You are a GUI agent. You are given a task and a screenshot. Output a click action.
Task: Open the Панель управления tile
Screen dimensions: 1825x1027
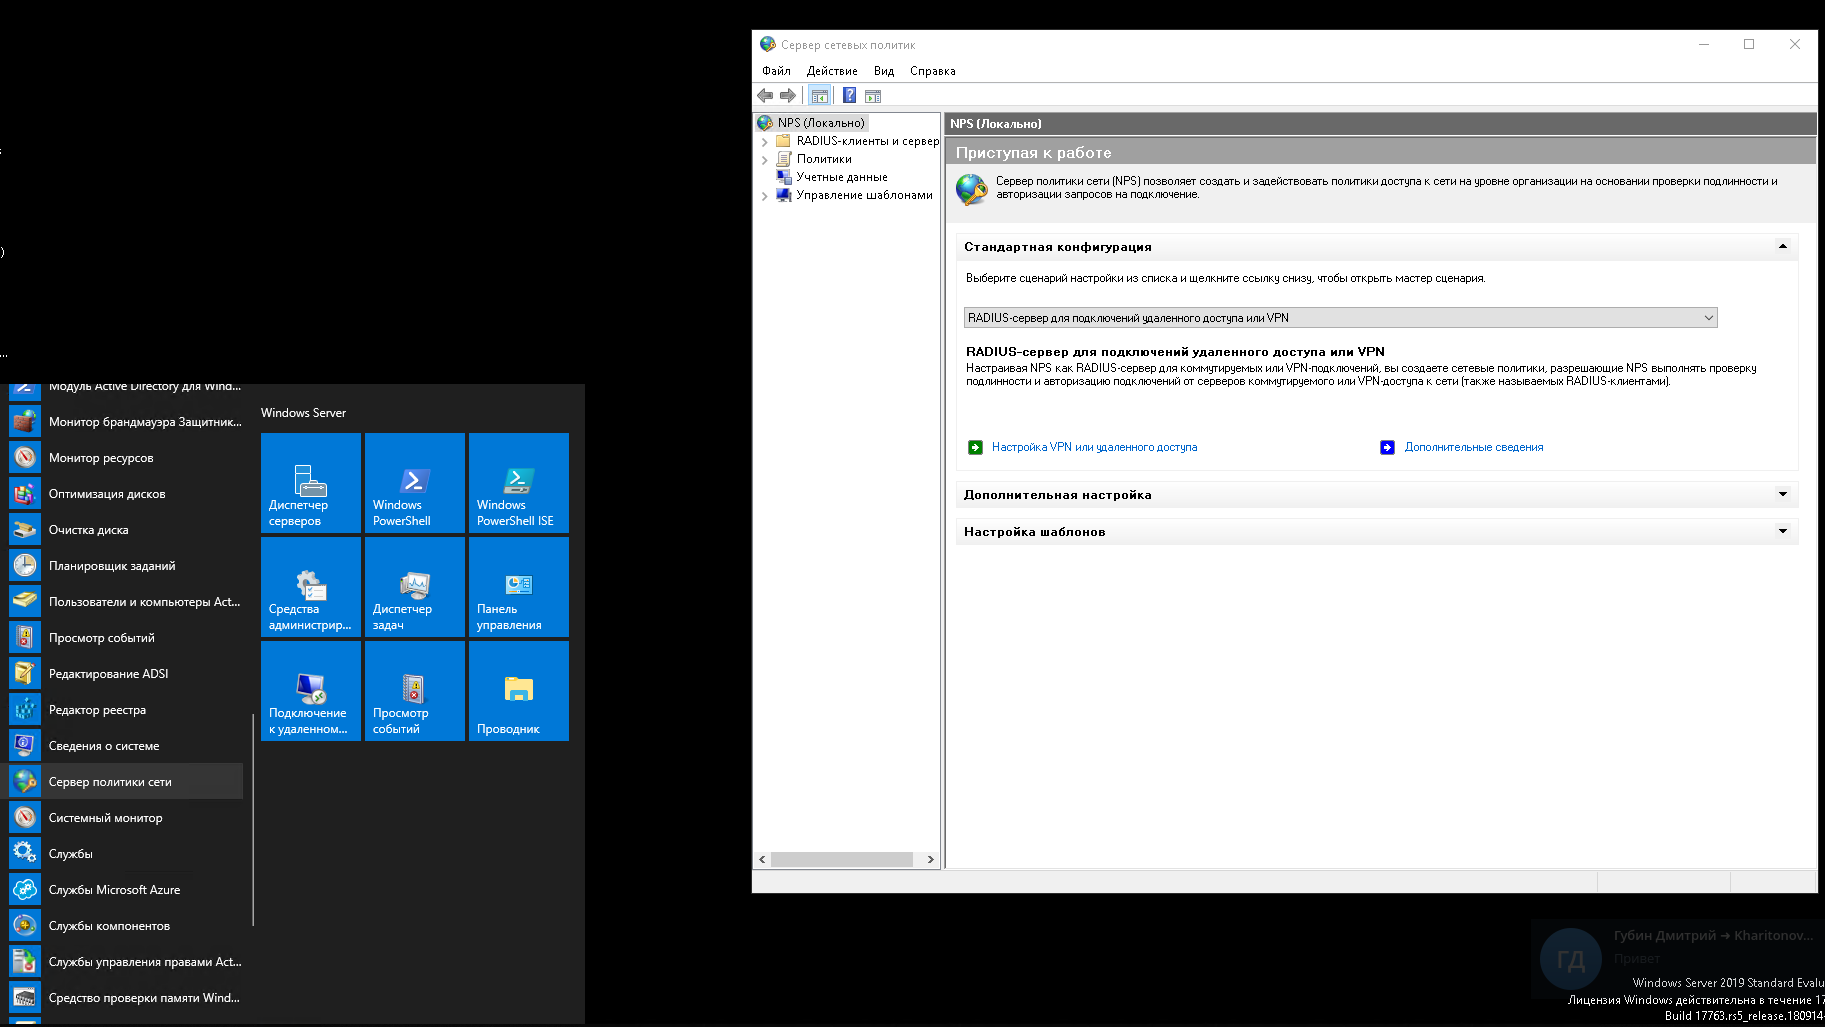[x=519, y=587]
